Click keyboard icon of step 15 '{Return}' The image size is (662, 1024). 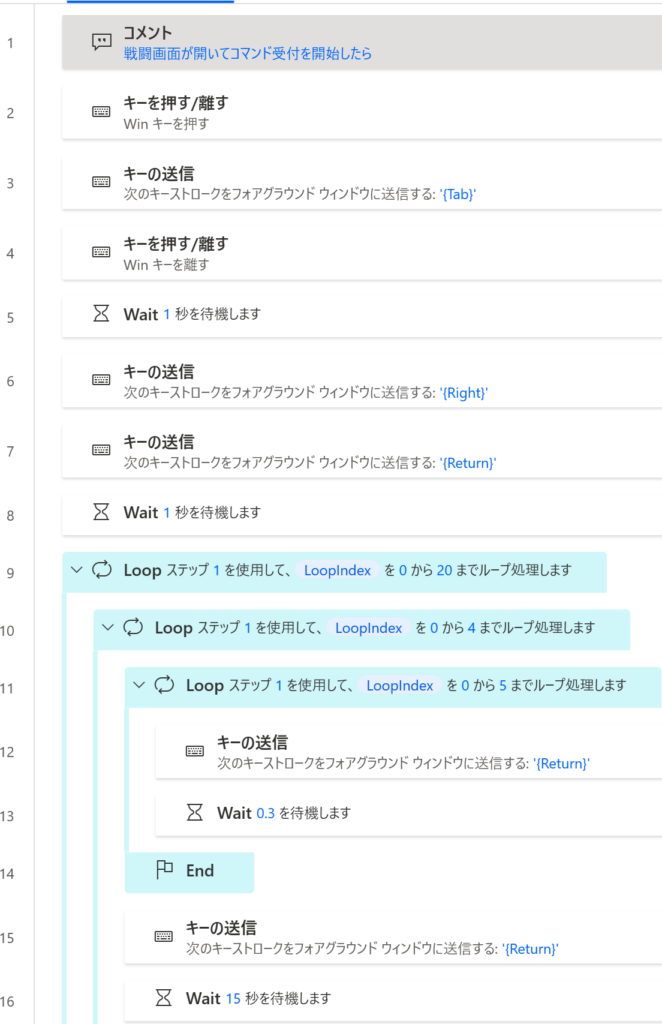coord(164,936)
